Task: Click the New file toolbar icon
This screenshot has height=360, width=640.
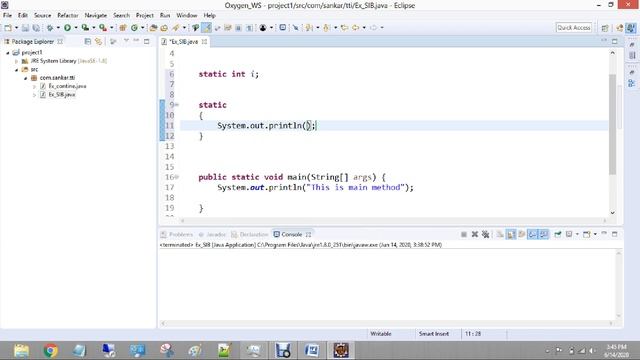Action: tap(8, 28)
